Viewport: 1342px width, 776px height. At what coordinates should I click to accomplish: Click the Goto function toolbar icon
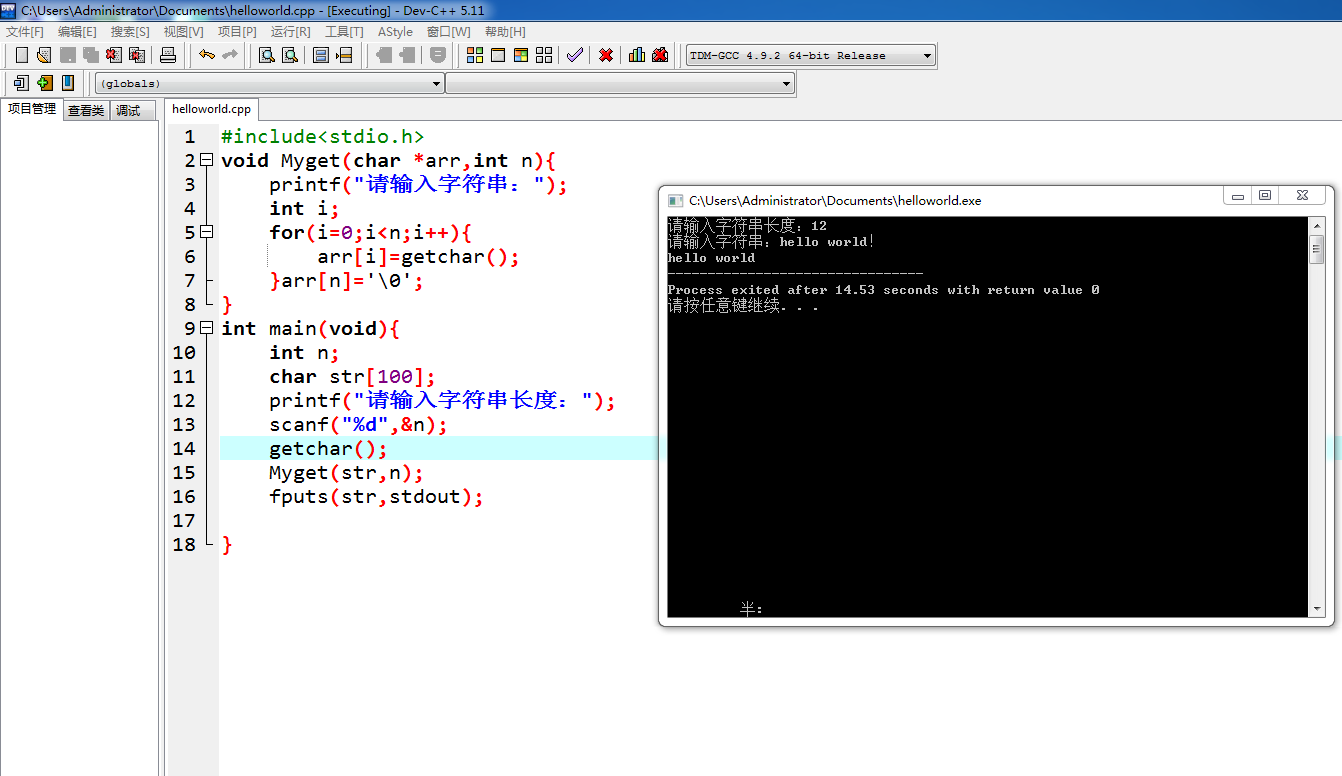click(x=321, y=55)
